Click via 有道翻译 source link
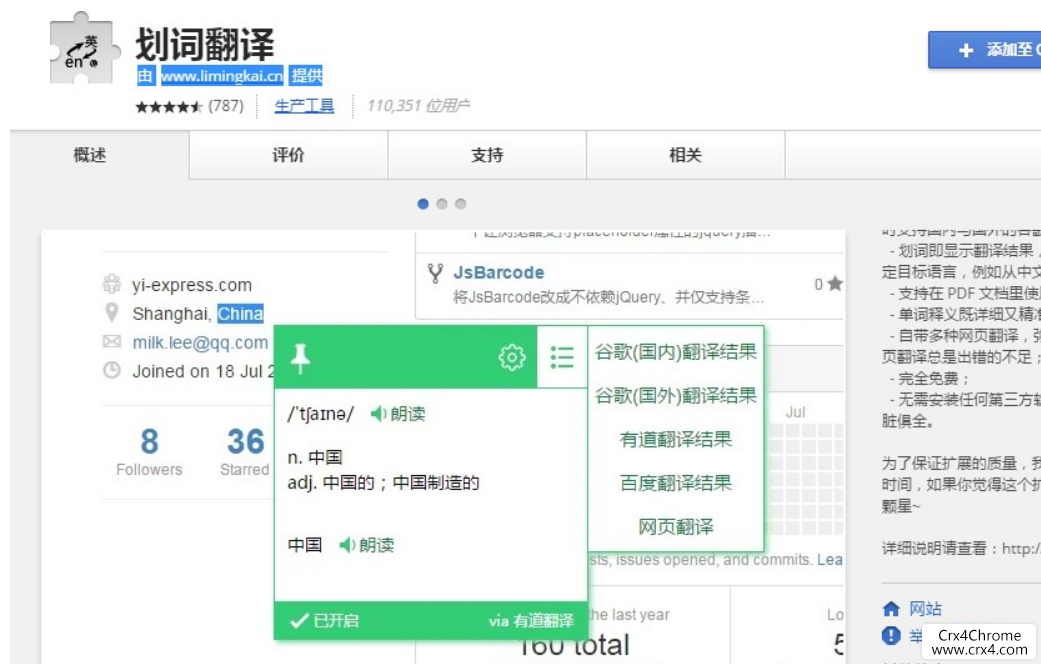The image size is (1041, 664). 531,621
